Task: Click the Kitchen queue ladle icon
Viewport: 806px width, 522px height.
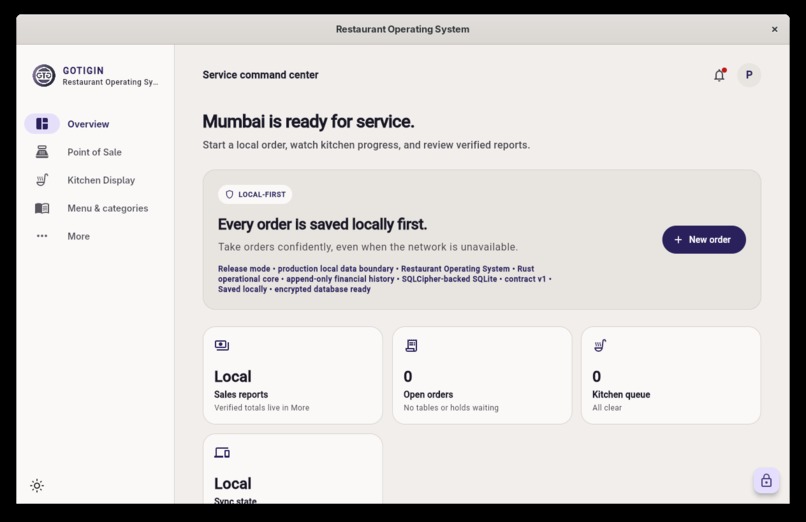Action: (600, 345)
